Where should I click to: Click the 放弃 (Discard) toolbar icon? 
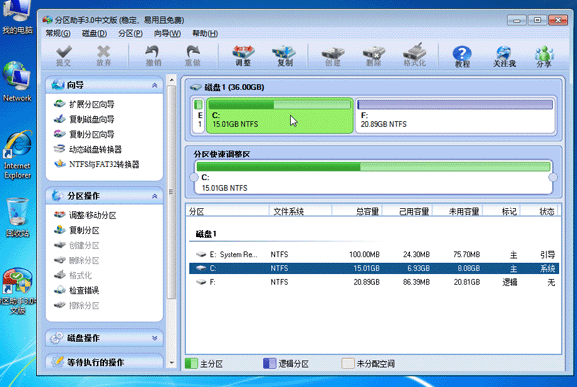(104, 56)
